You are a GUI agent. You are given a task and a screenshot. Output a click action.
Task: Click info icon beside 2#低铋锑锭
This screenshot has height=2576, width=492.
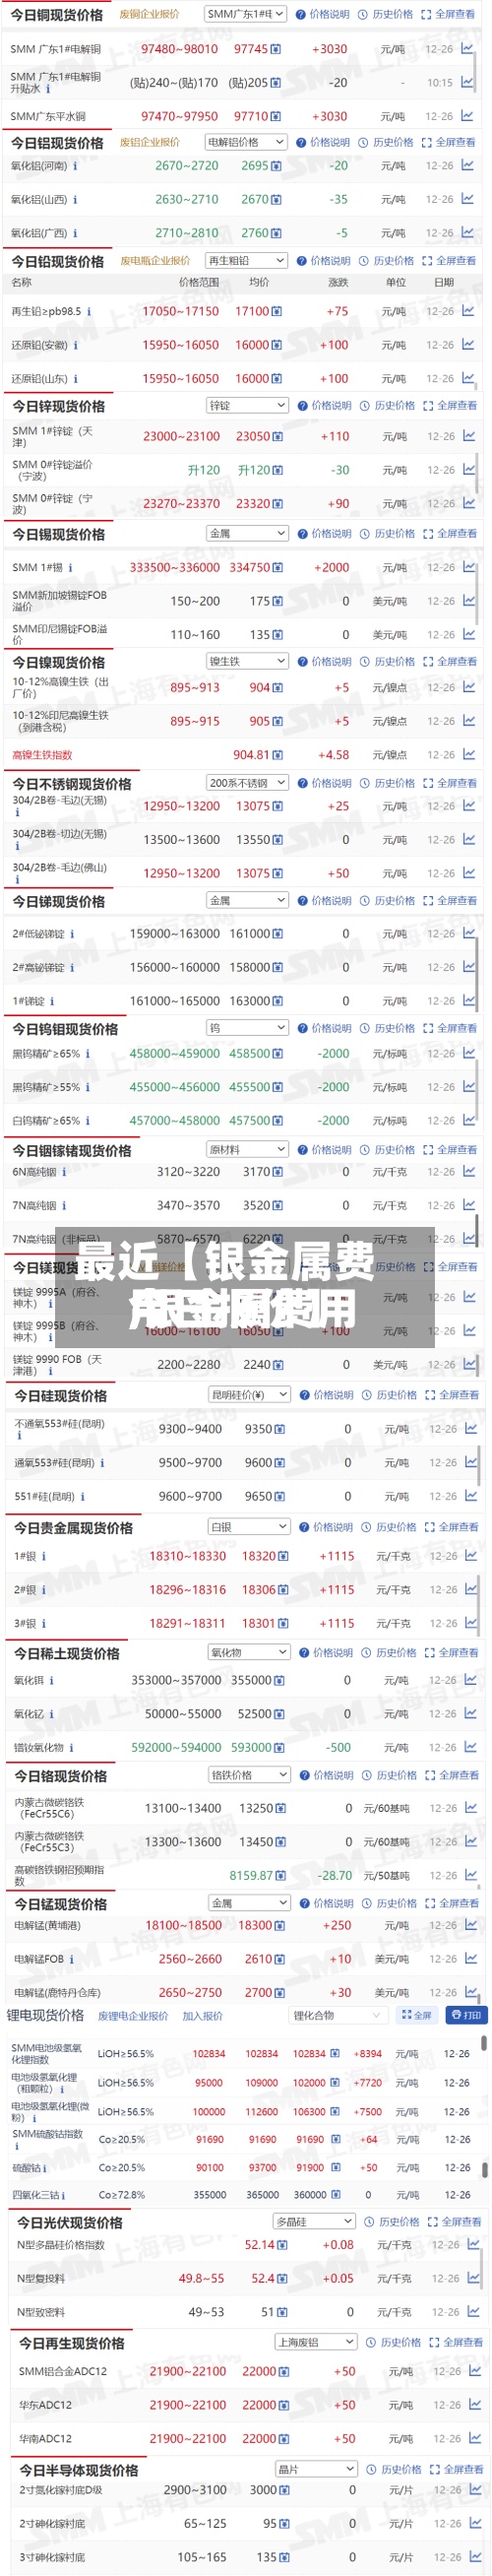coord(71,935)
